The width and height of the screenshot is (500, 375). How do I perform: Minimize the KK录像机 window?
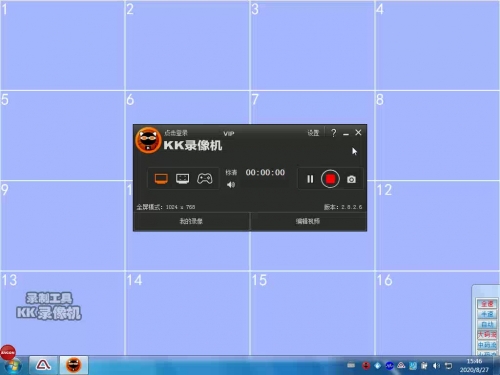pos(346,133)
